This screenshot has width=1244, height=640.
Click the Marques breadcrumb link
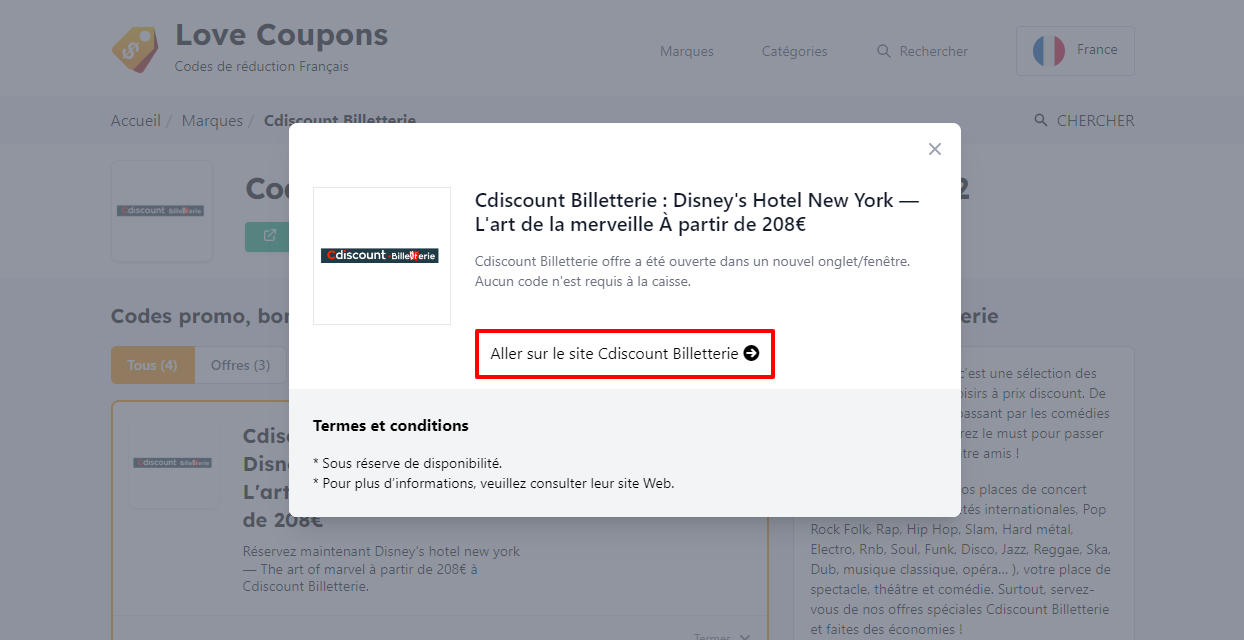tap(212, 121)
